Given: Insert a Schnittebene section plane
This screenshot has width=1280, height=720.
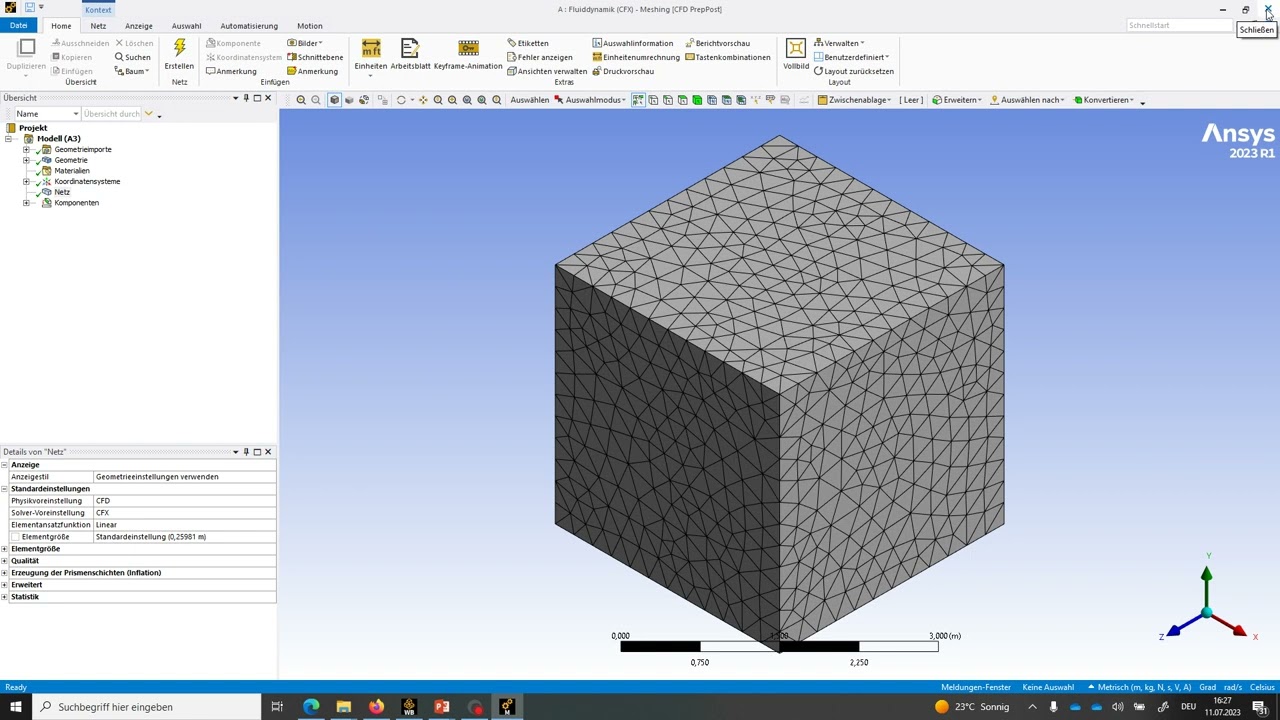Looking at the screenshot, I should [315, 57].
